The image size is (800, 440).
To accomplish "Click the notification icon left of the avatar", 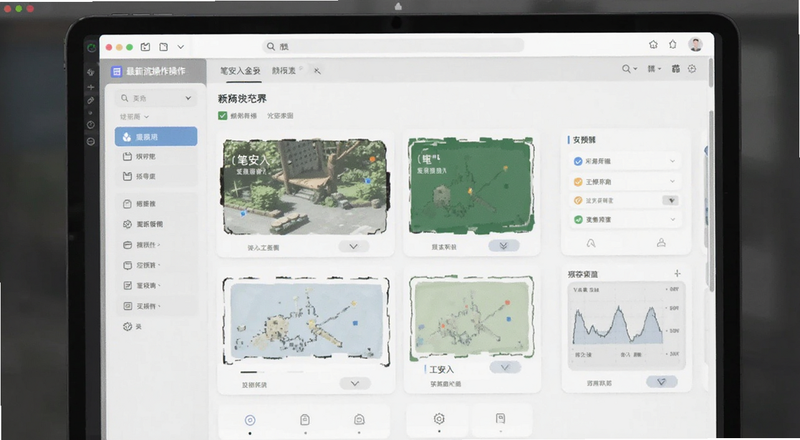I will coord(672,44).
